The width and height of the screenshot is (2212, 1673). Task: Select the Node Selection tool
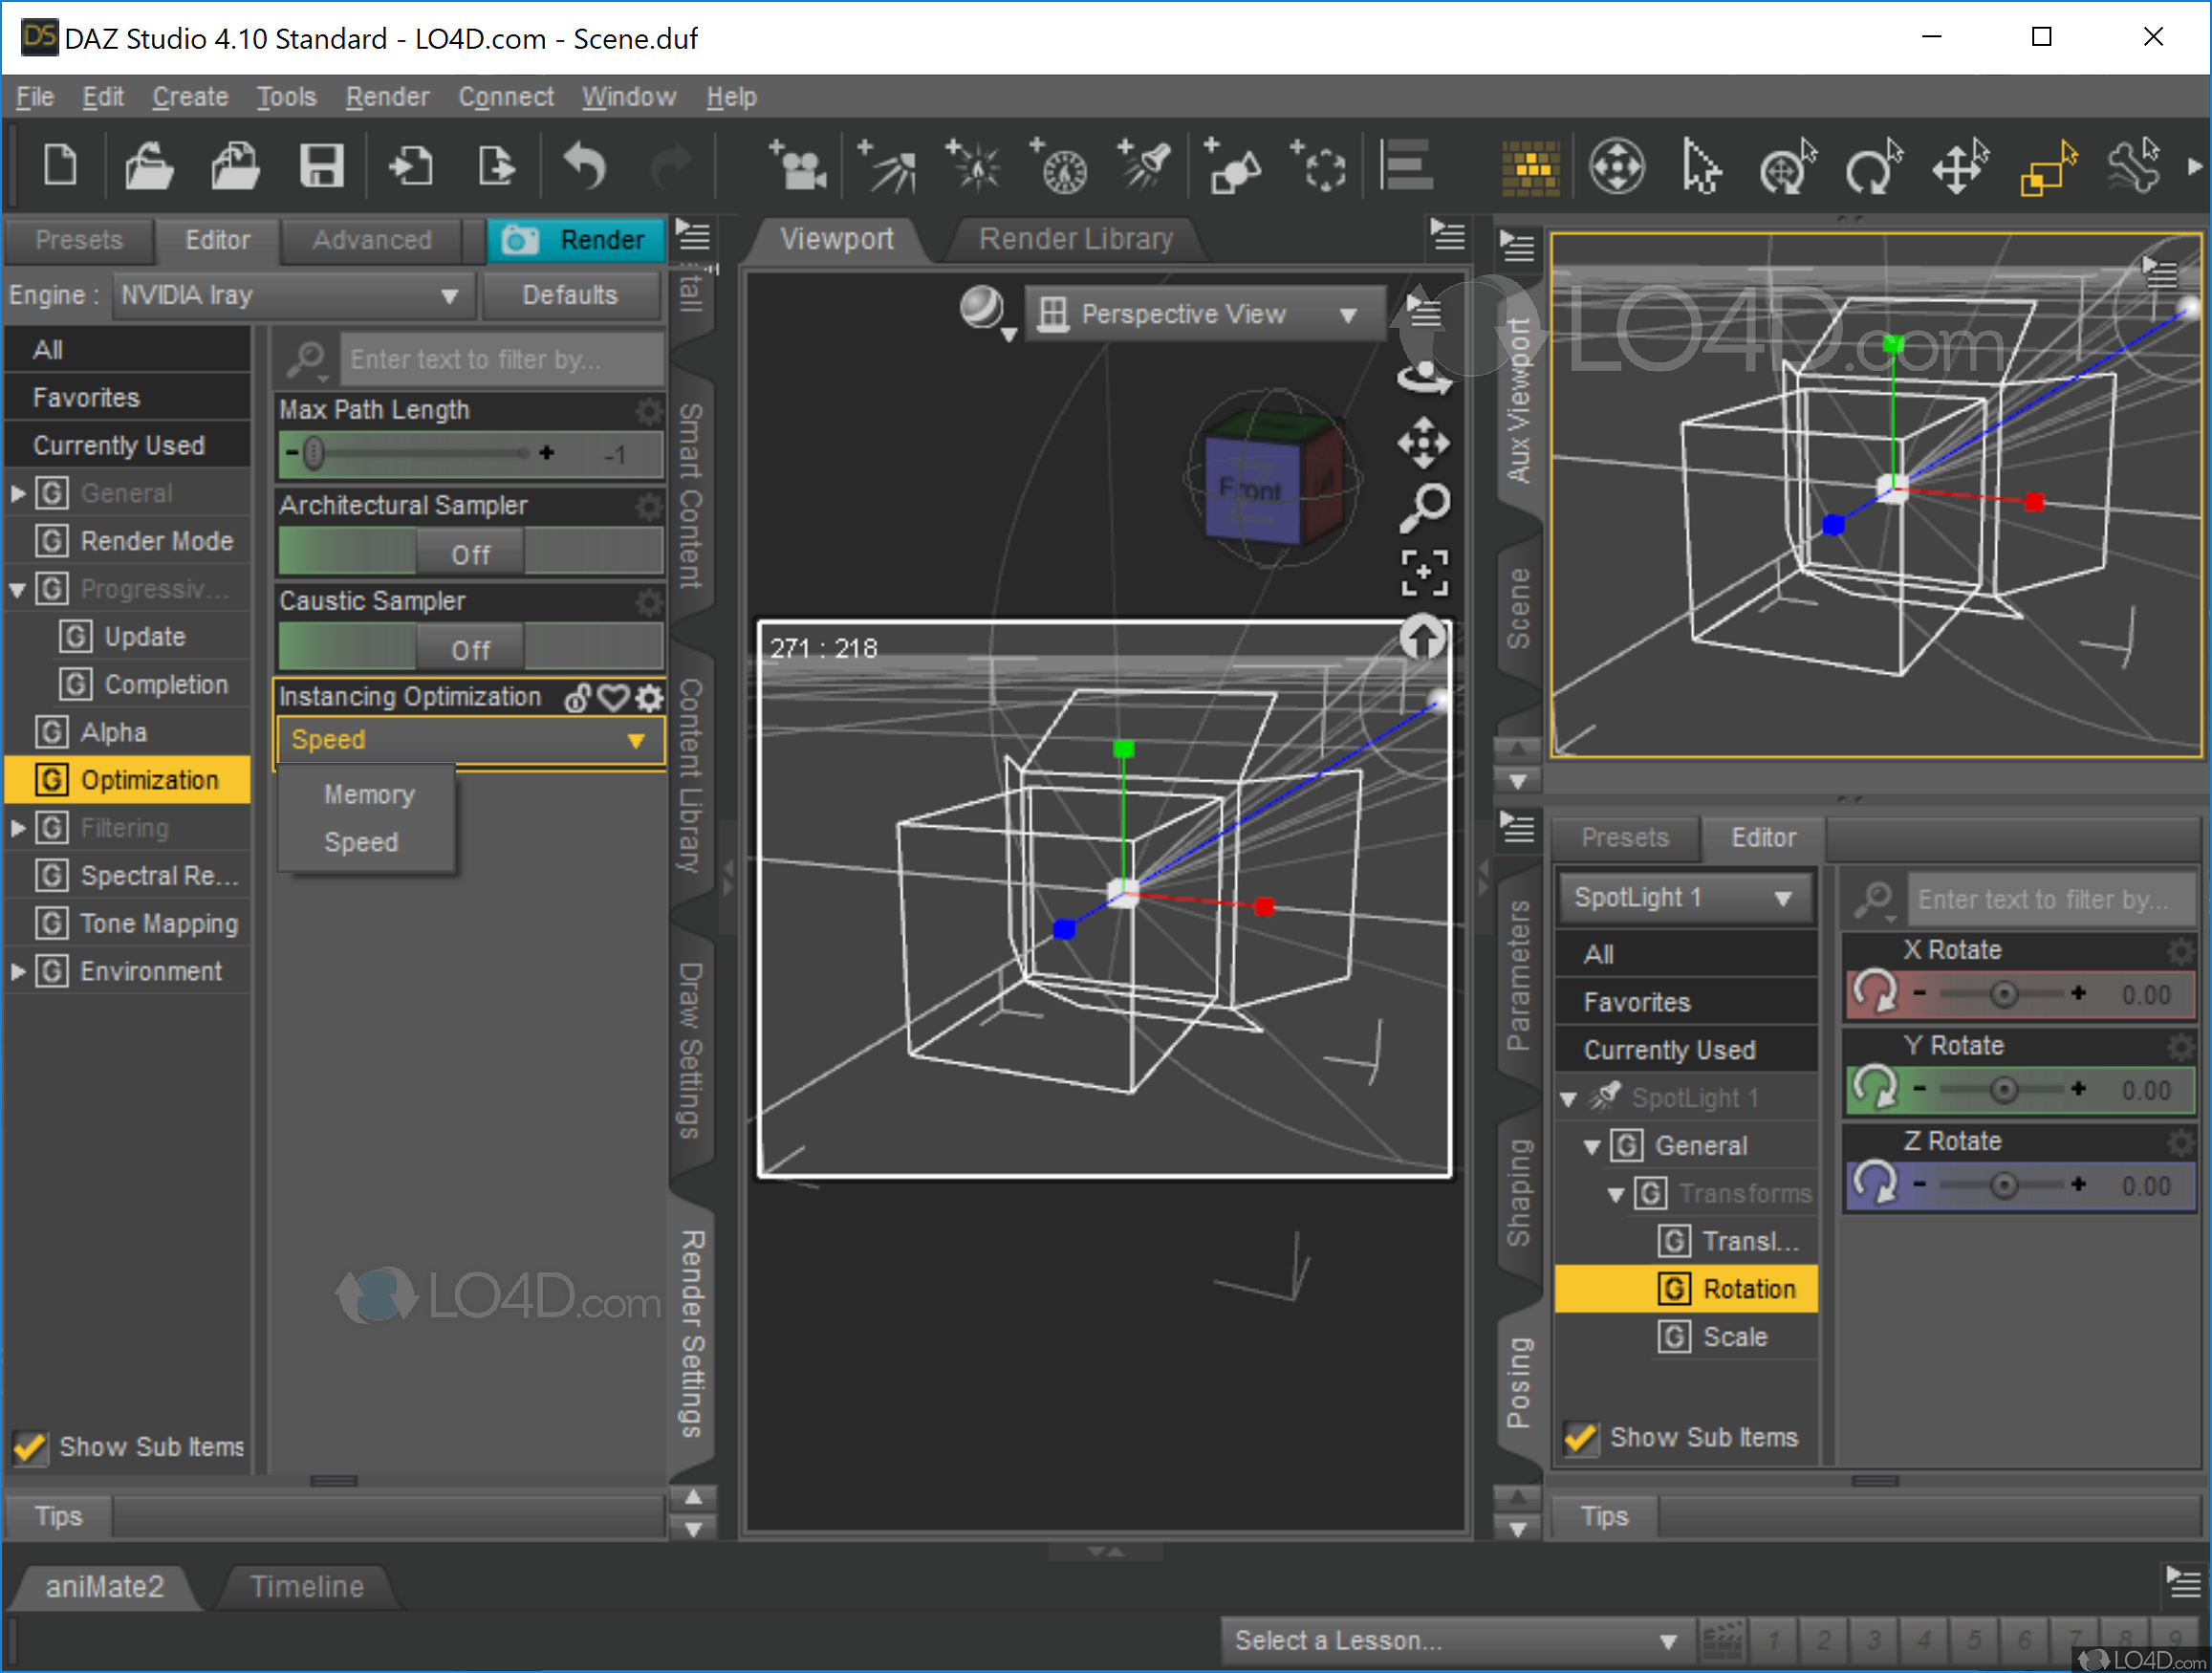coord(1700,167)
